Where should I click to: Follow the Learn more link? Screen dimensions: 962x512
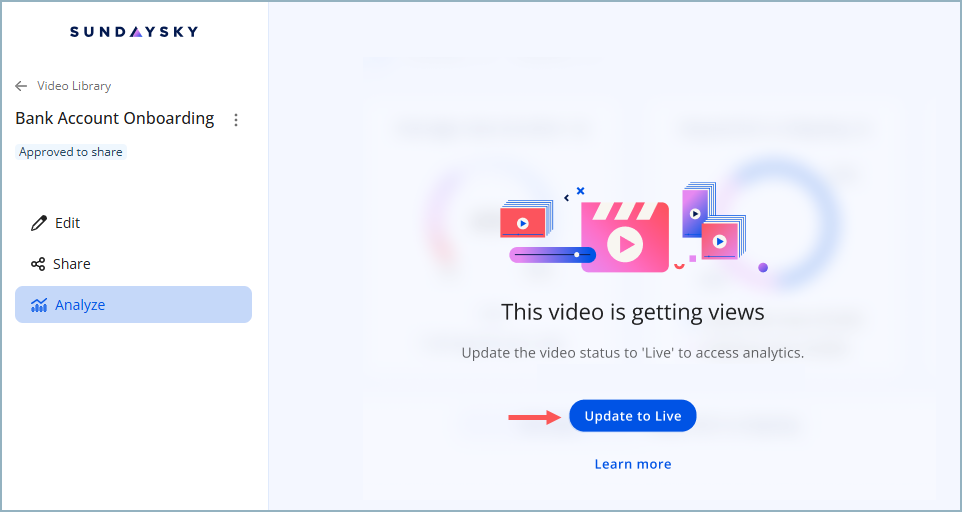tap(633, 464)
